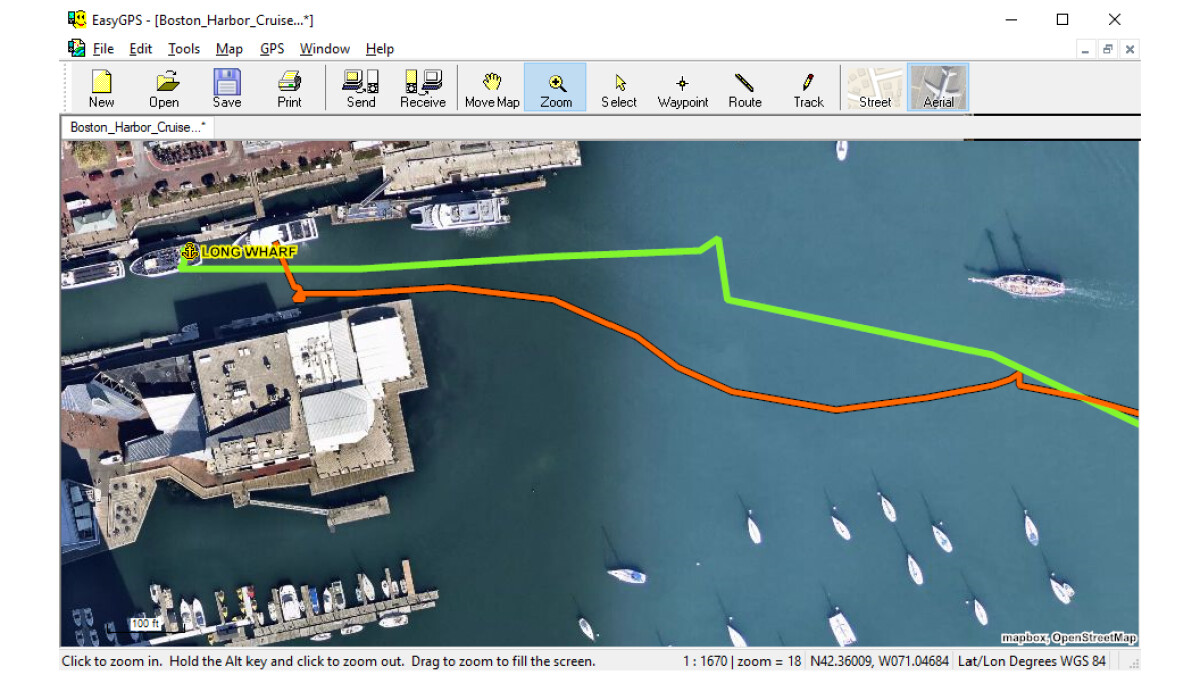Open a file with the Open icon
Viewport: 1200px width, 675px height.
164,88
